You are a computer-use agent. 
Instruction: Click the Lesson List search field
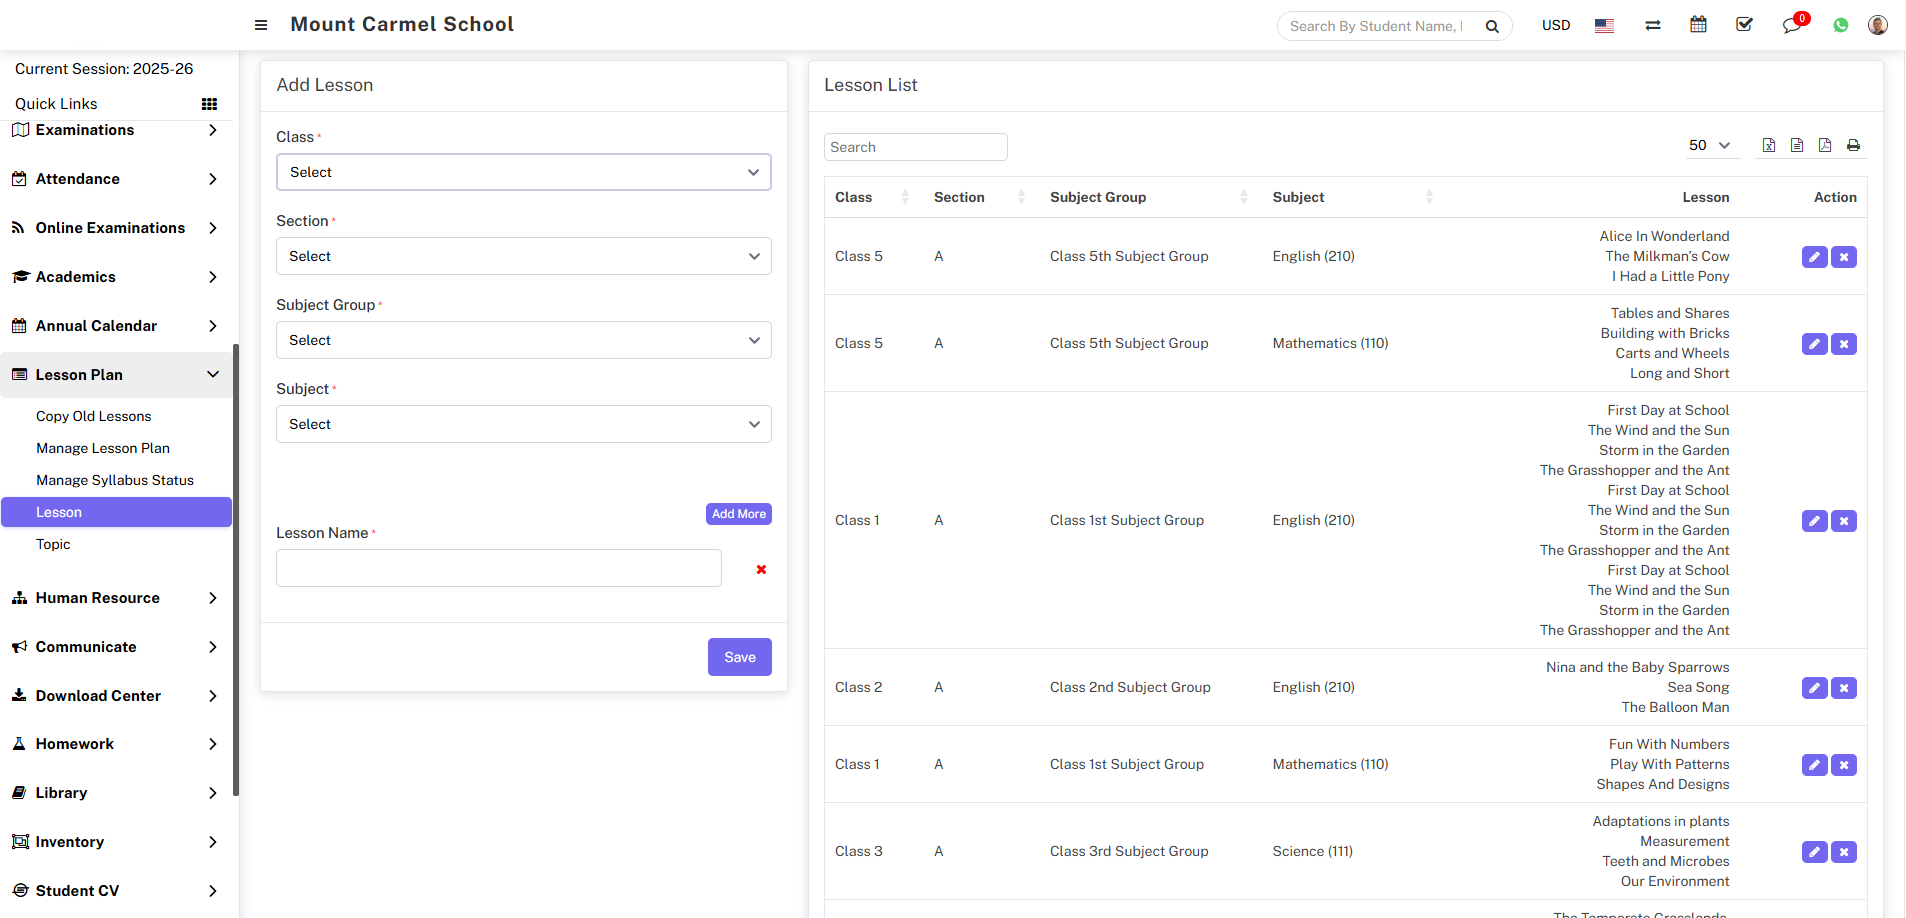(915, 147)
